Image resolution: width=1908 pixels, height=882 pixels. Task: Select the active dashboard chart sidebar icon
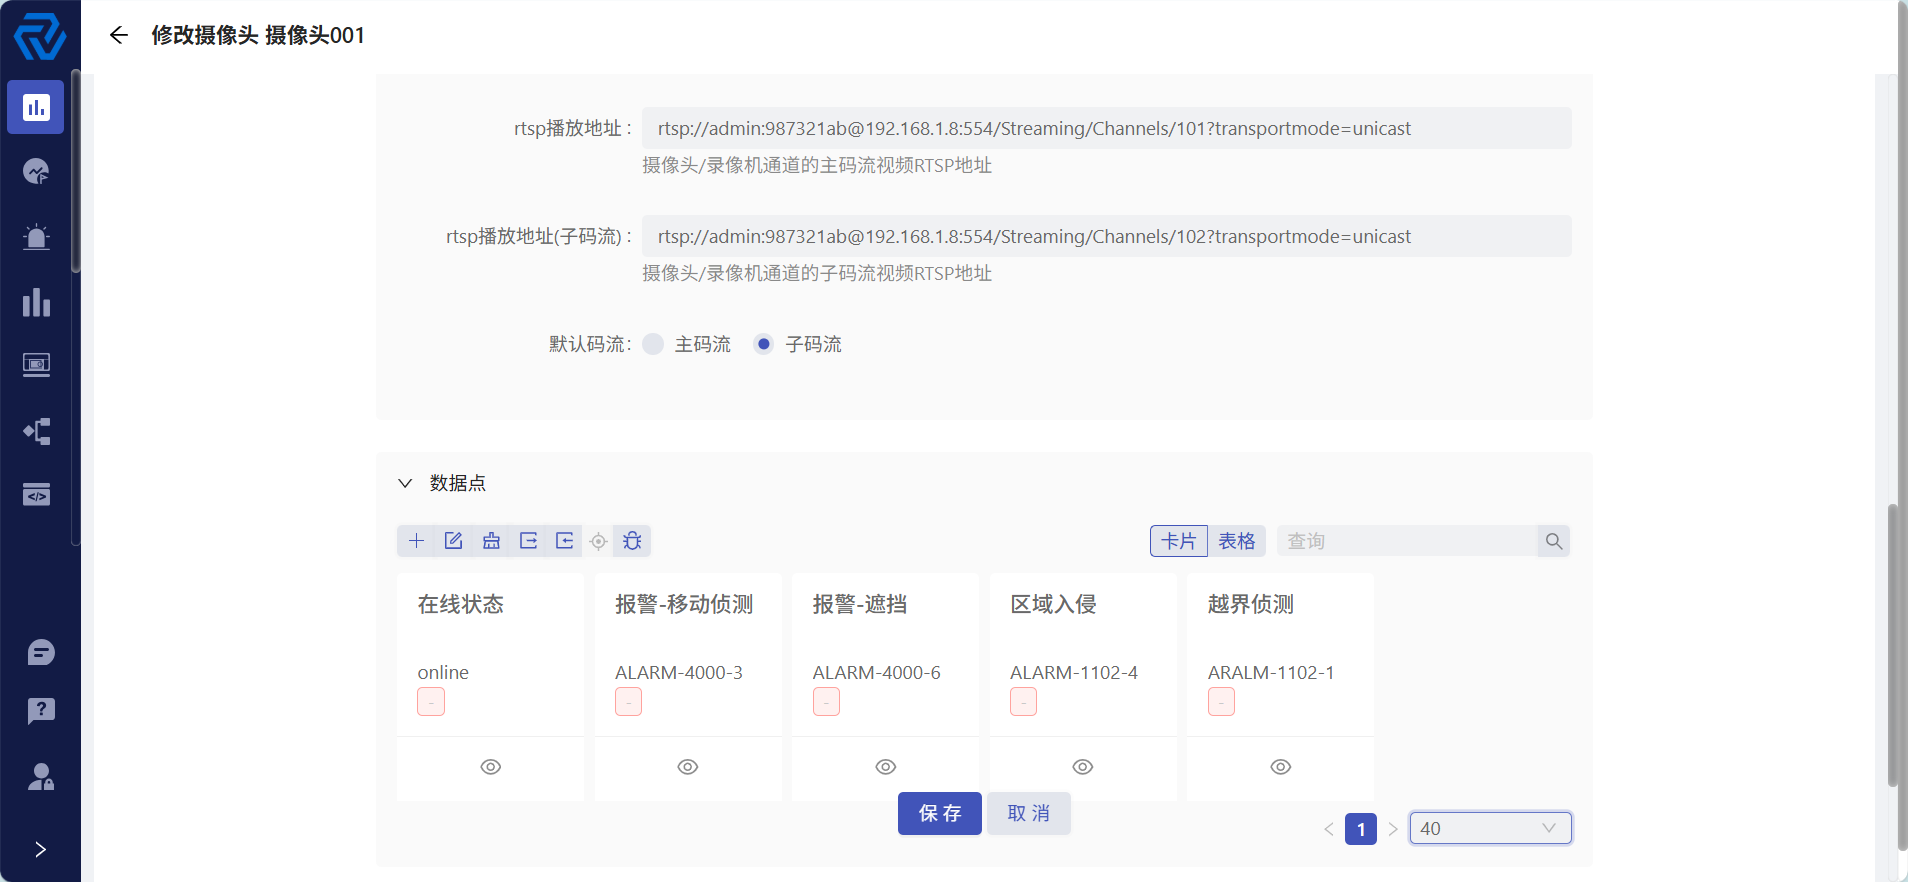pyautogui.click(x=36, y=107)
